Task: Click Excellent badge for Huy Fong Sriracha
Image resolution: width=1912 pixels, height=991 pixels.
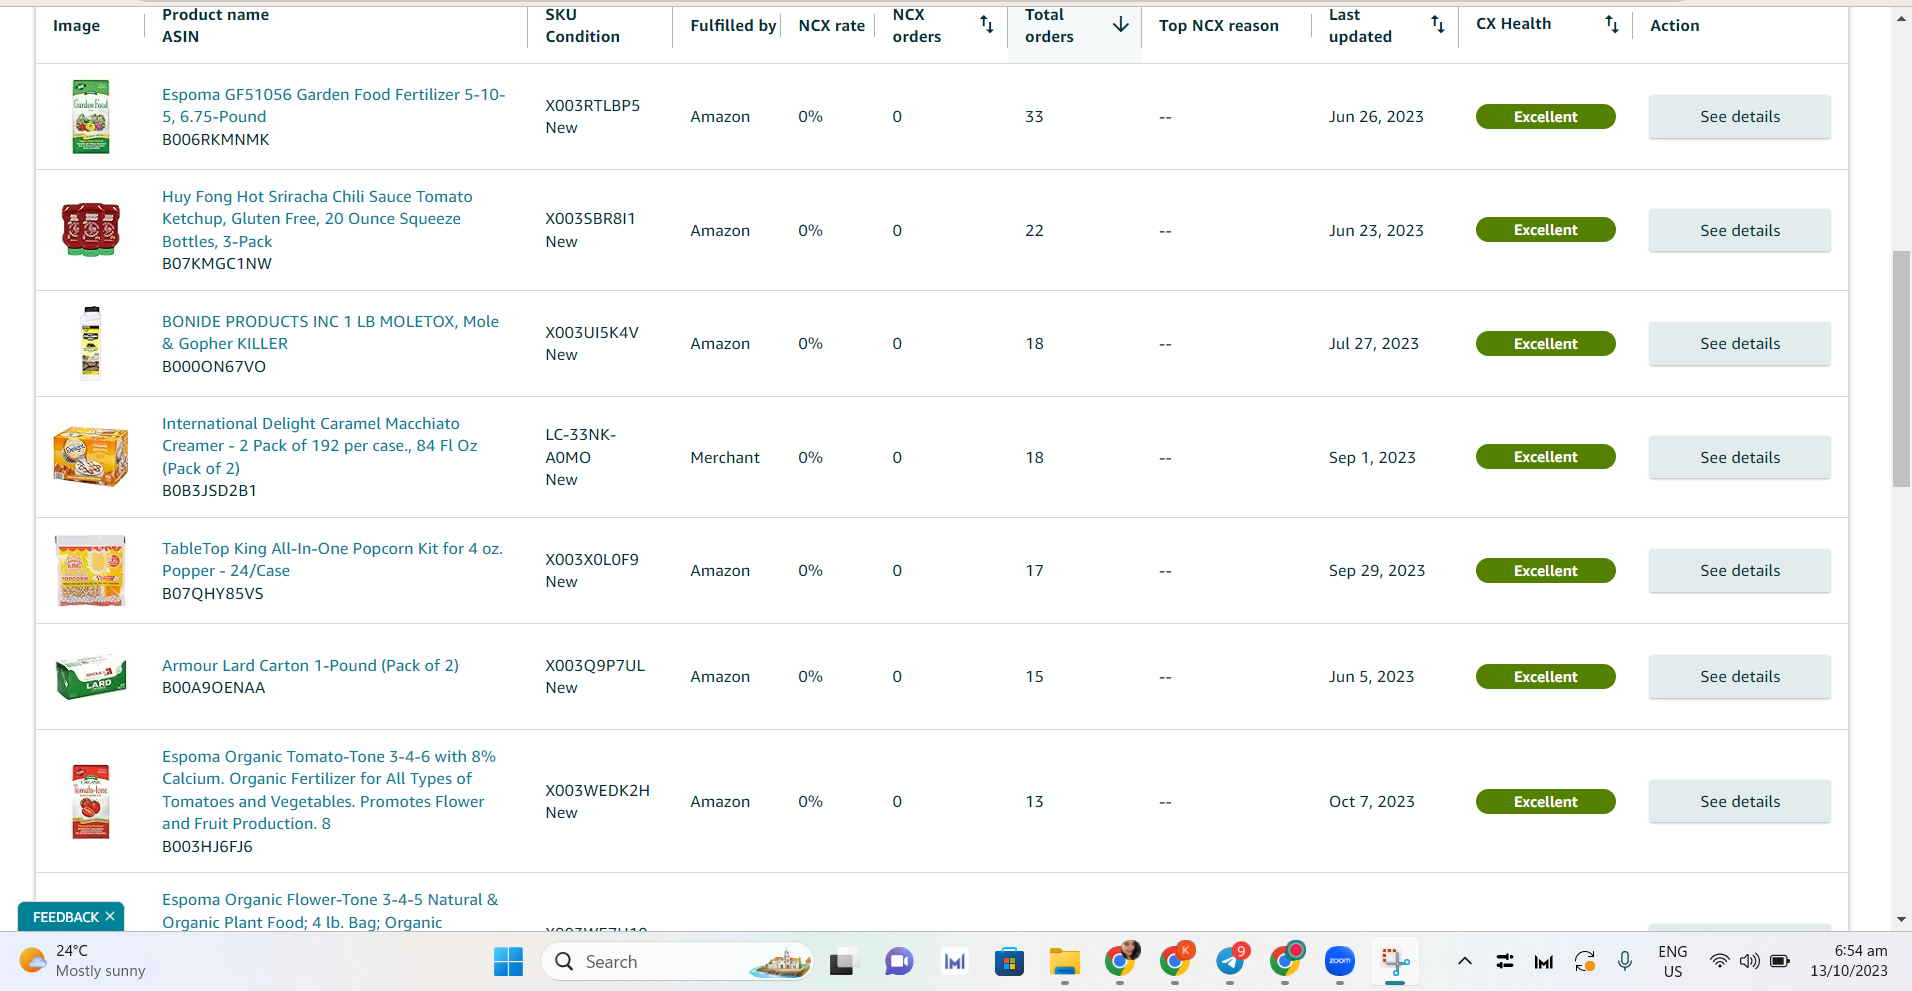Action: (1545, 230)
